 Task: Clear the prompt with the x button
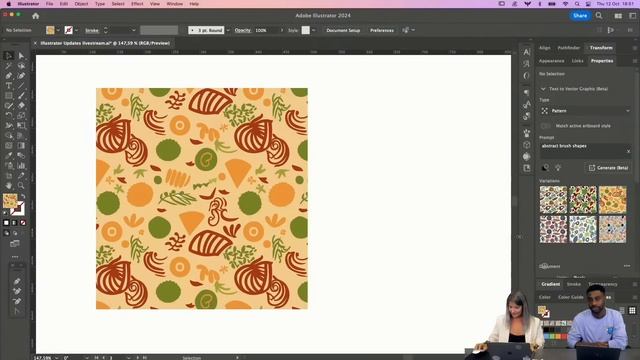628,151
